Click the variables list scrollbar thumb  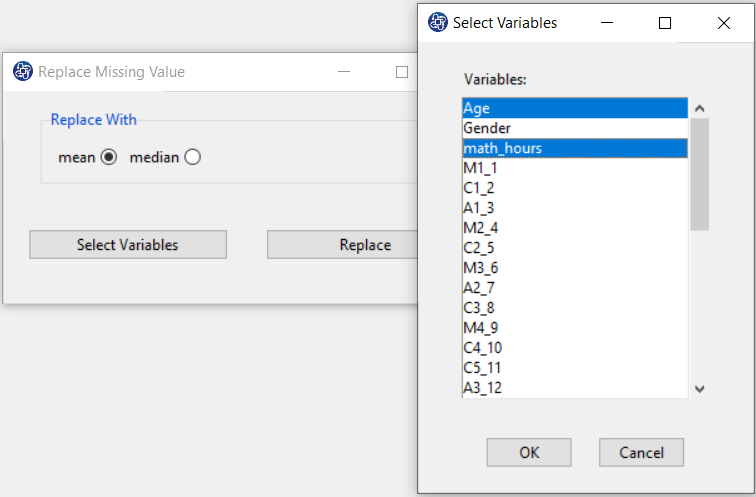700,175
